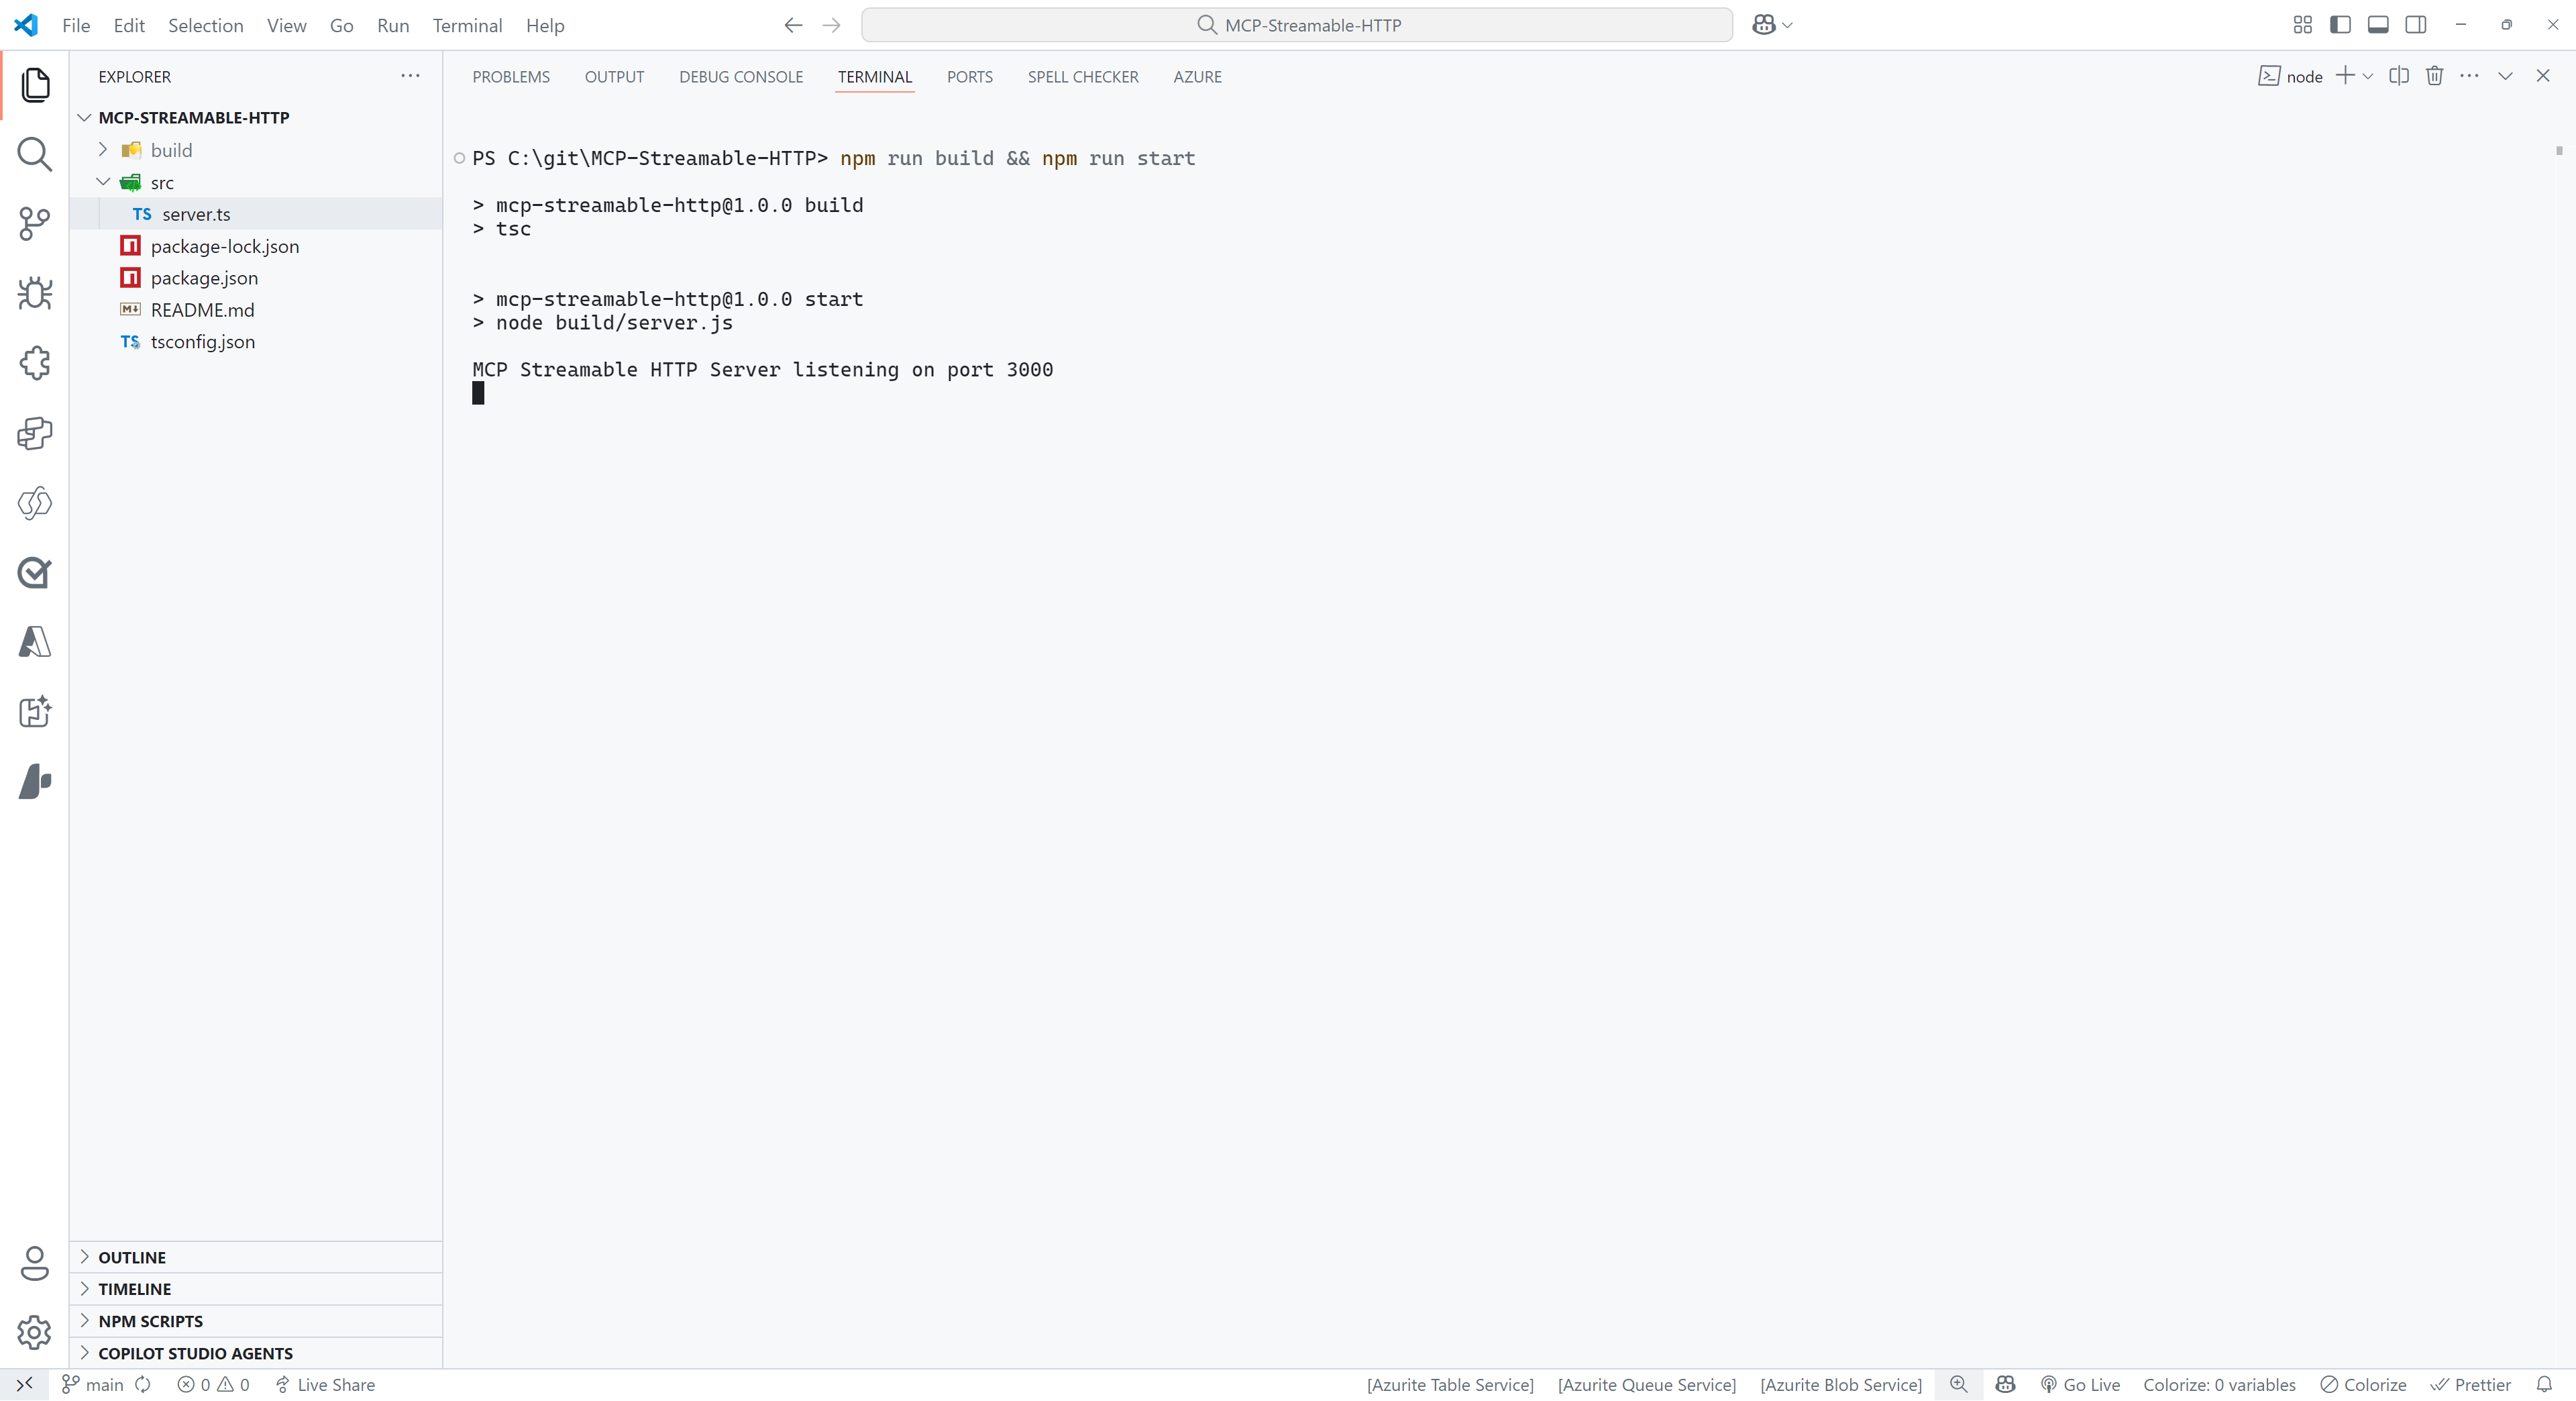
Task: Open the Run and Debug view
Action: (36, 293)
